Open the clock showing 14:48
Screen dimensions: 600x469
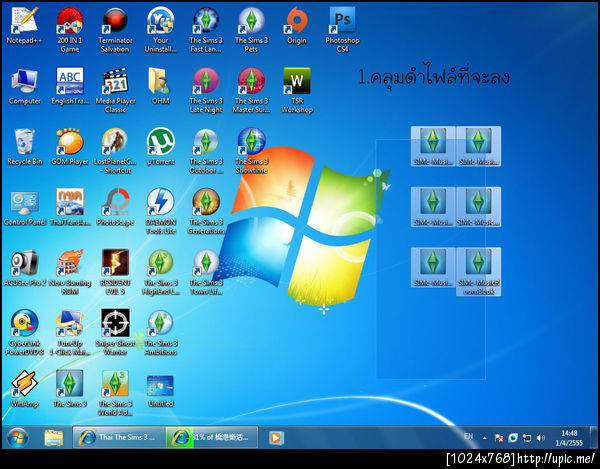click(569, 438)
